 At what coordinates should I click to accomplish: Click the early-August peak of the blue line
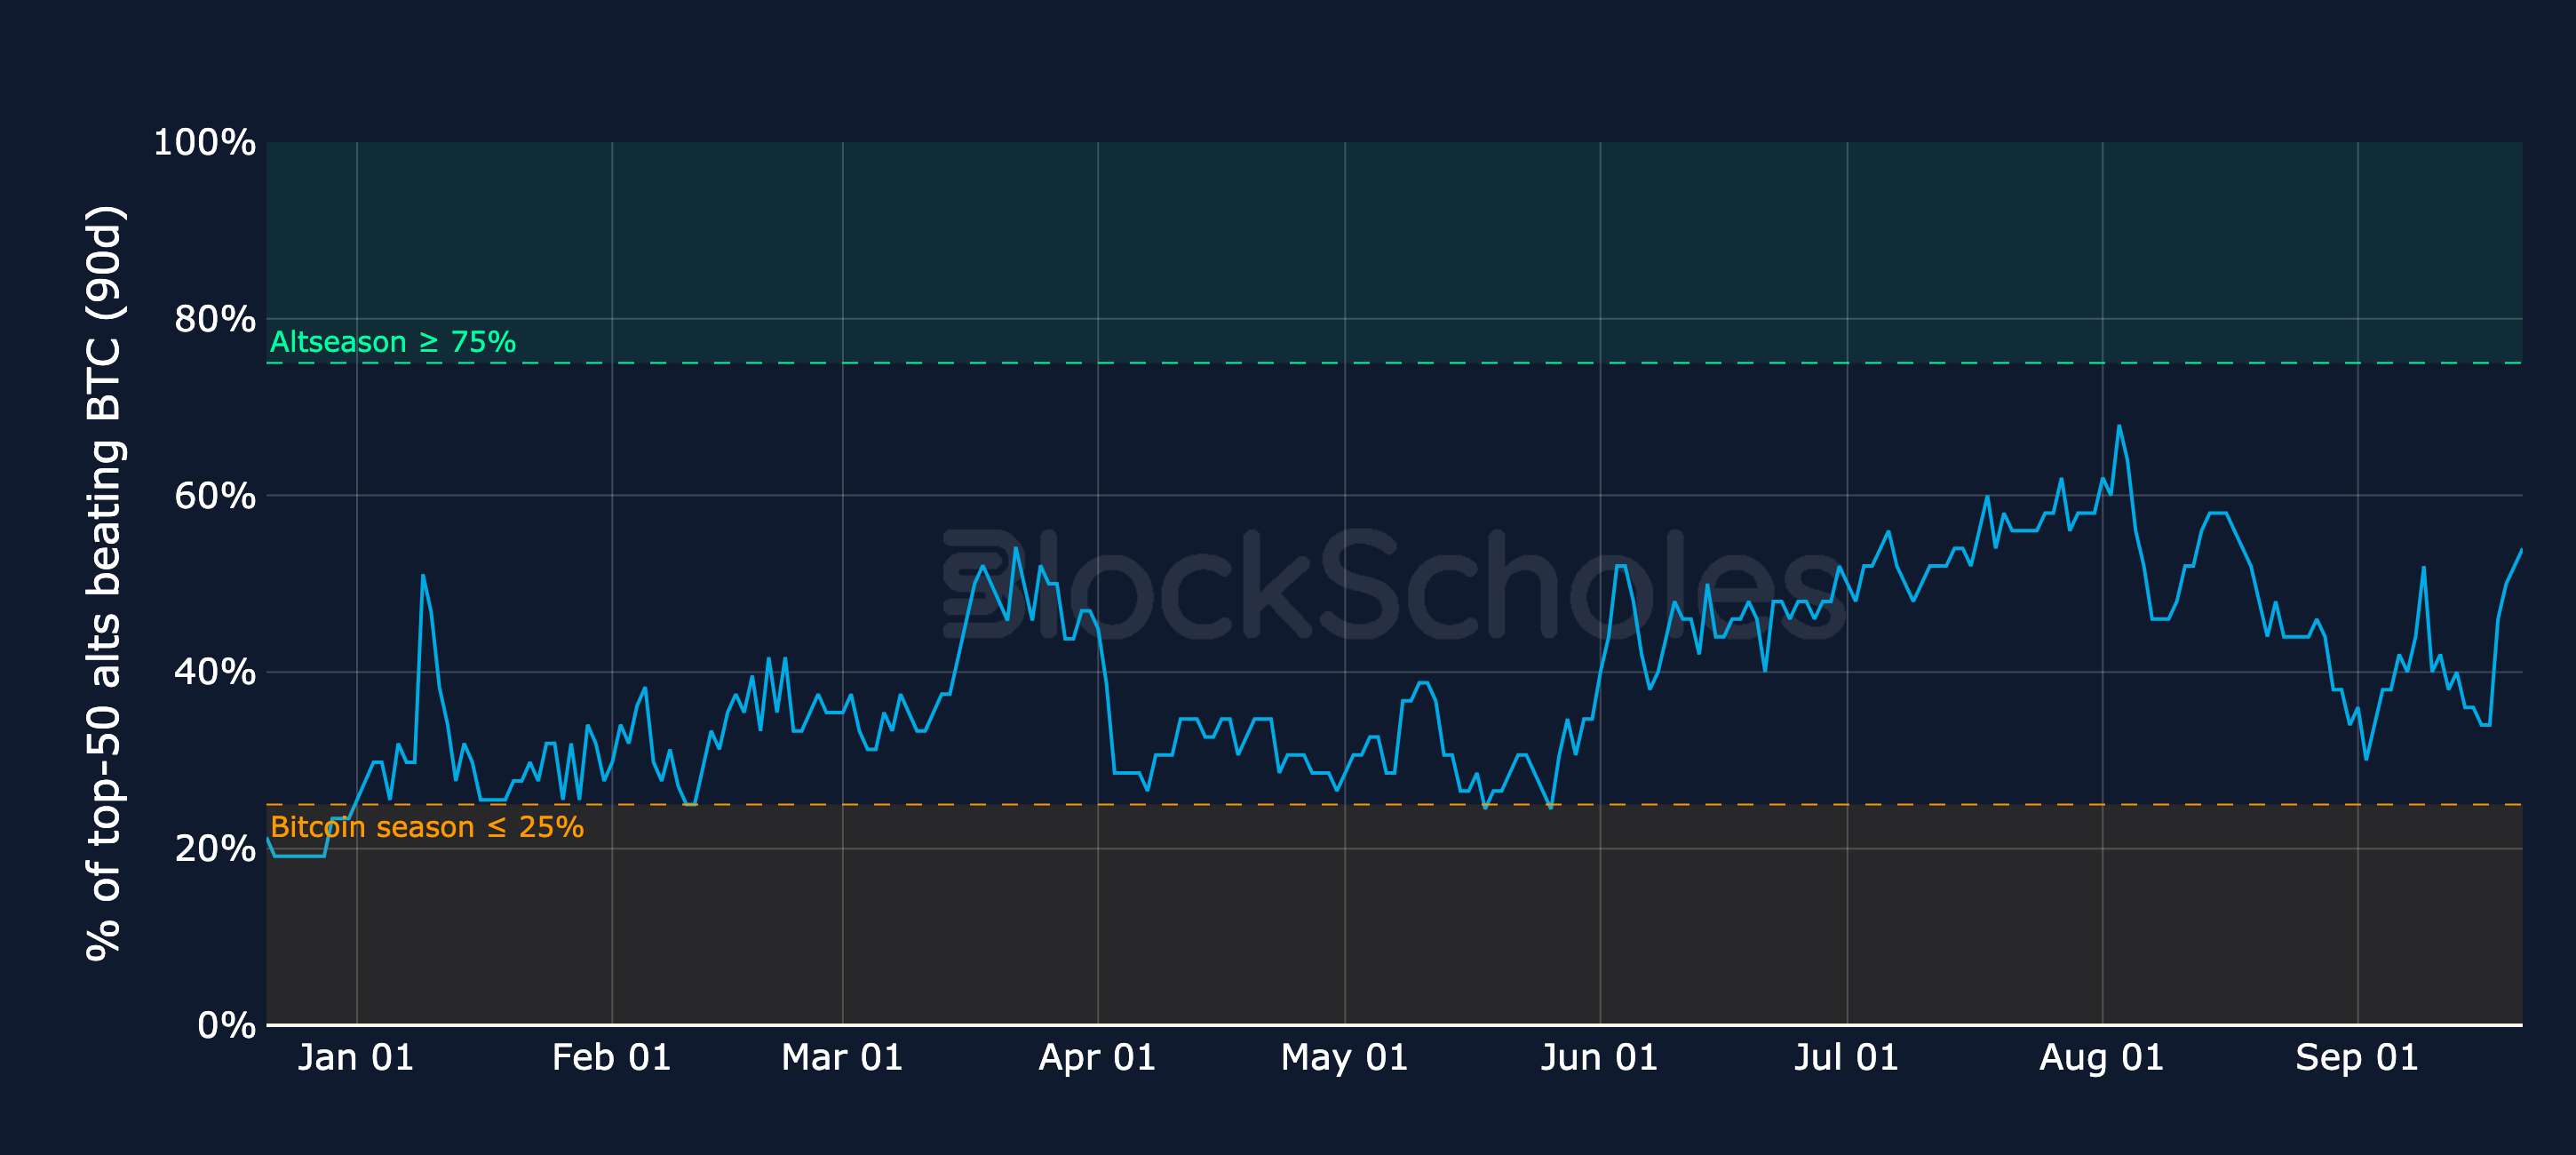[2118, 427]
